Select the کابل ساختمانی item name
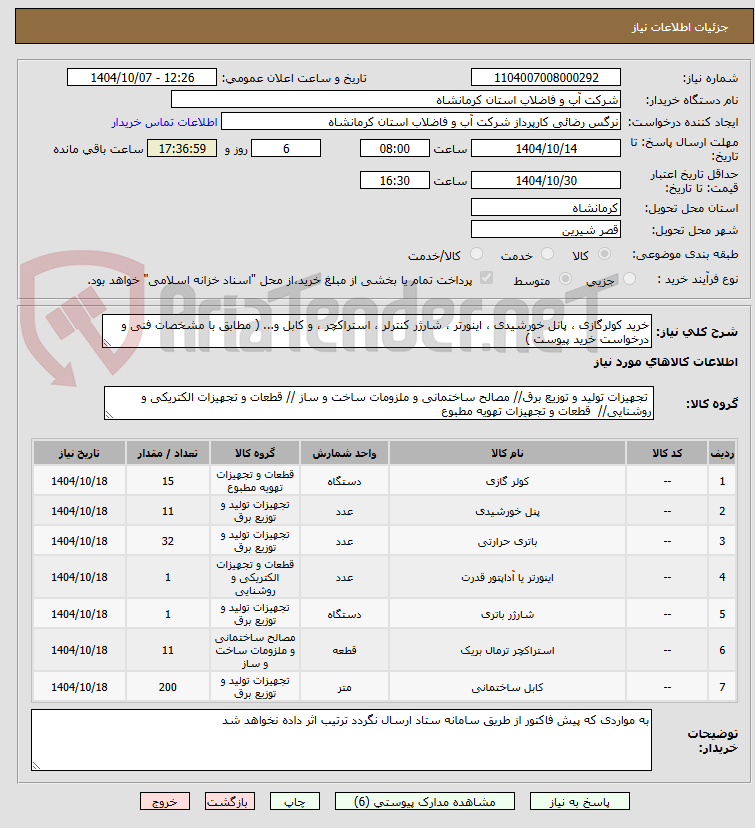The width and height of the screenshot is (755, 828). (x=507, y=687)
